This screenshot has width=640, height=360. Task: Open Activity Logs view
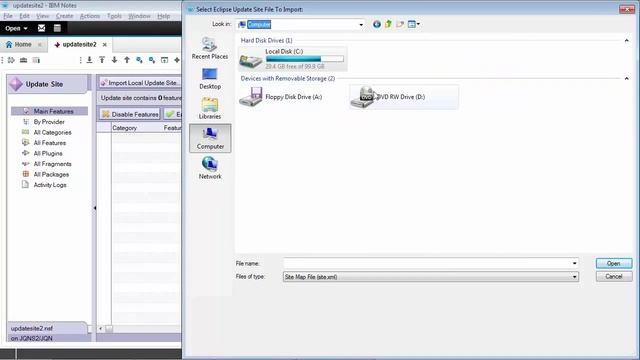50,185
